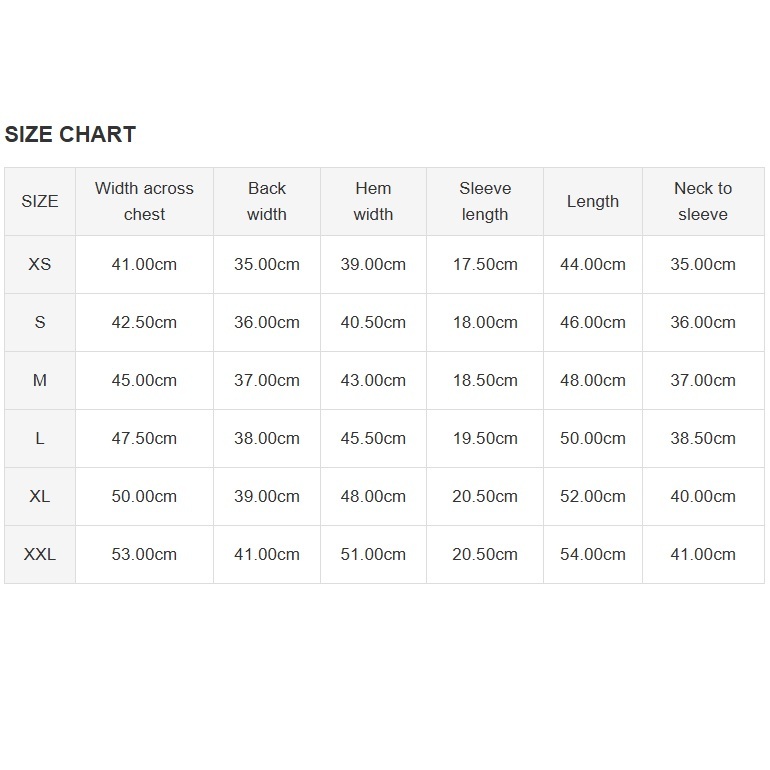The height and width of the screenshot is (770, 770).
Task: Select the 53.00cm chest width for XXL
Action: pos(144,554)
